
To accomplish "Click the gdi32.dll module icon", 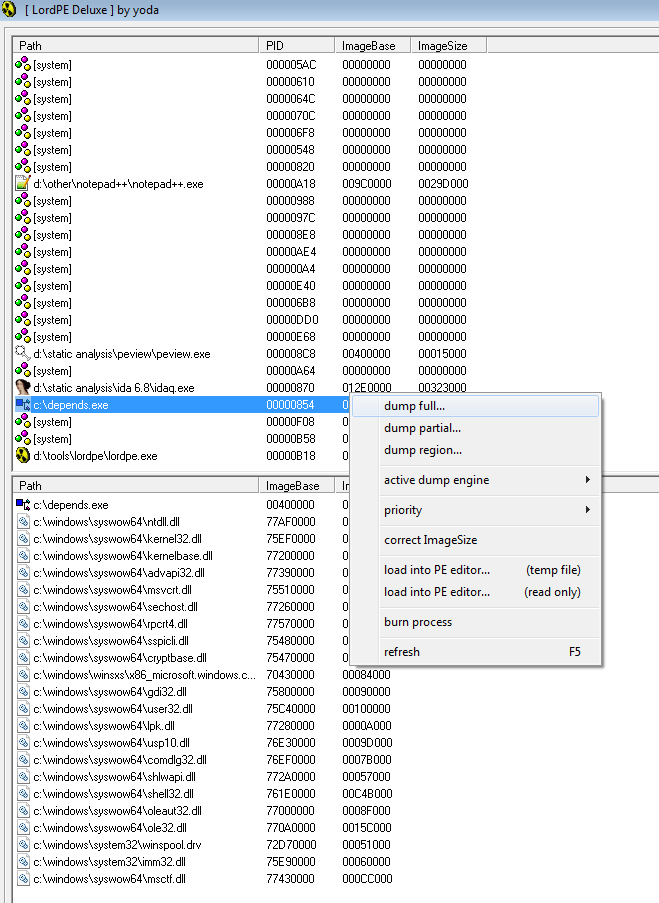I will click(23, 692).
